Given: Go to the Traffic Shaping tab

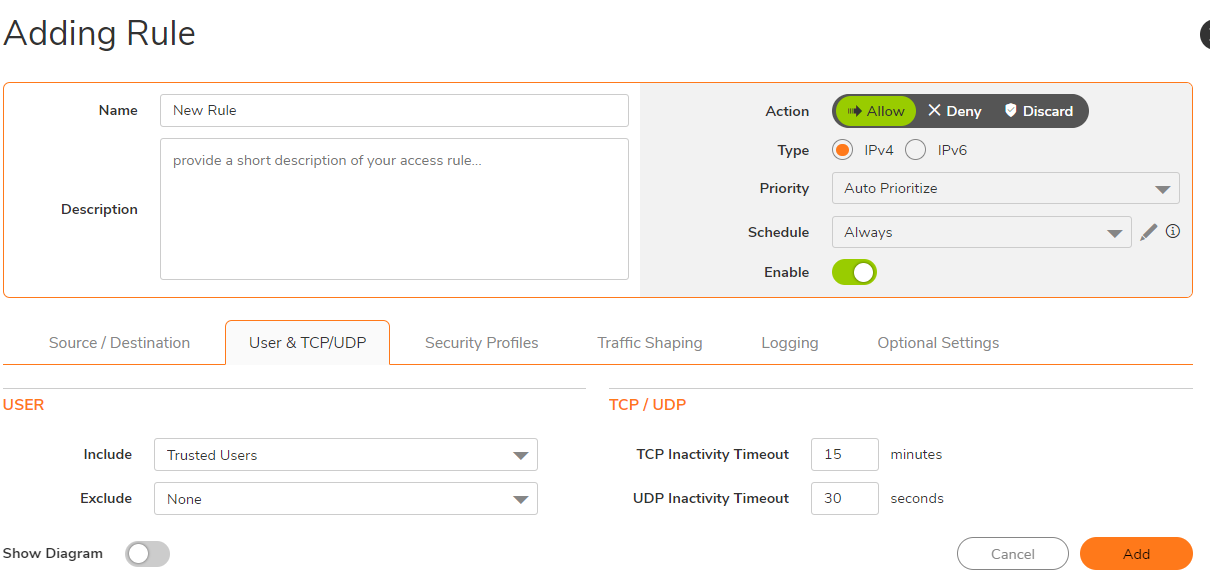Looking at the screenshot, I should pyautogui.click(x=650, y=343).
